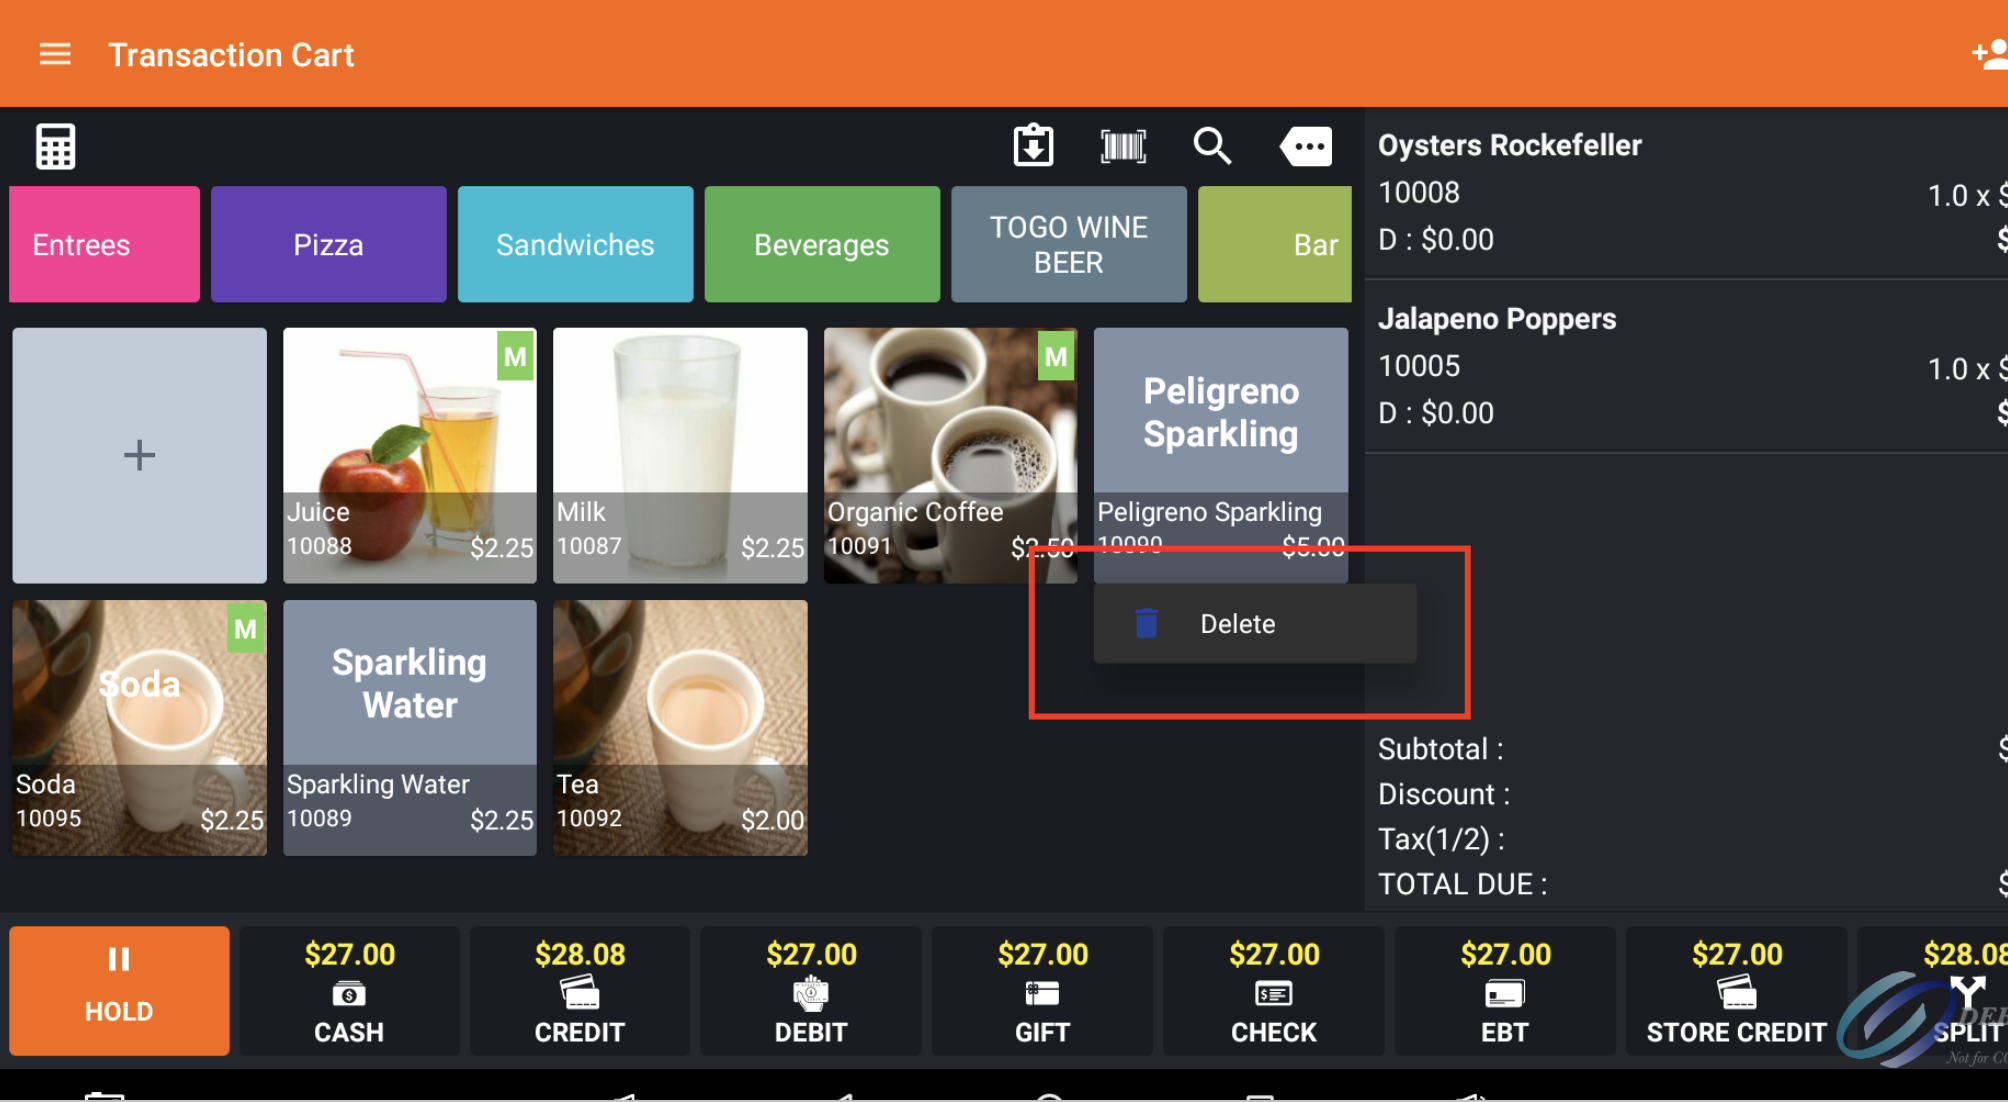Click the add customer icon

coord(1988,54)
